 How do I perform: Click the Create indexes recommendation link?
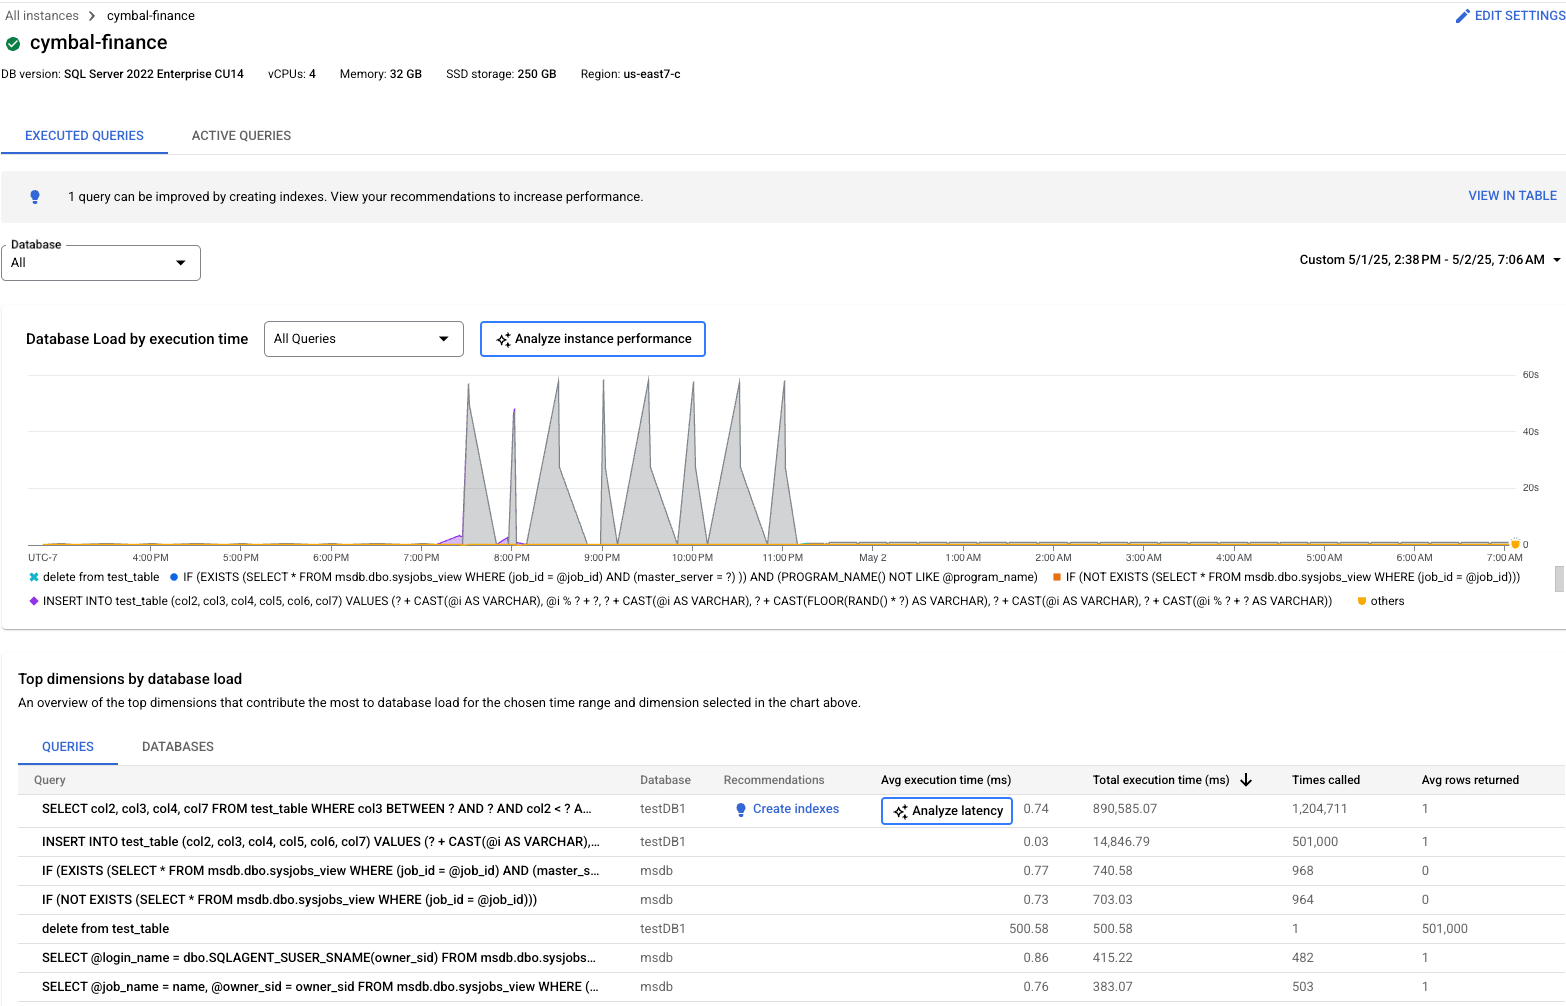(795, 809)
